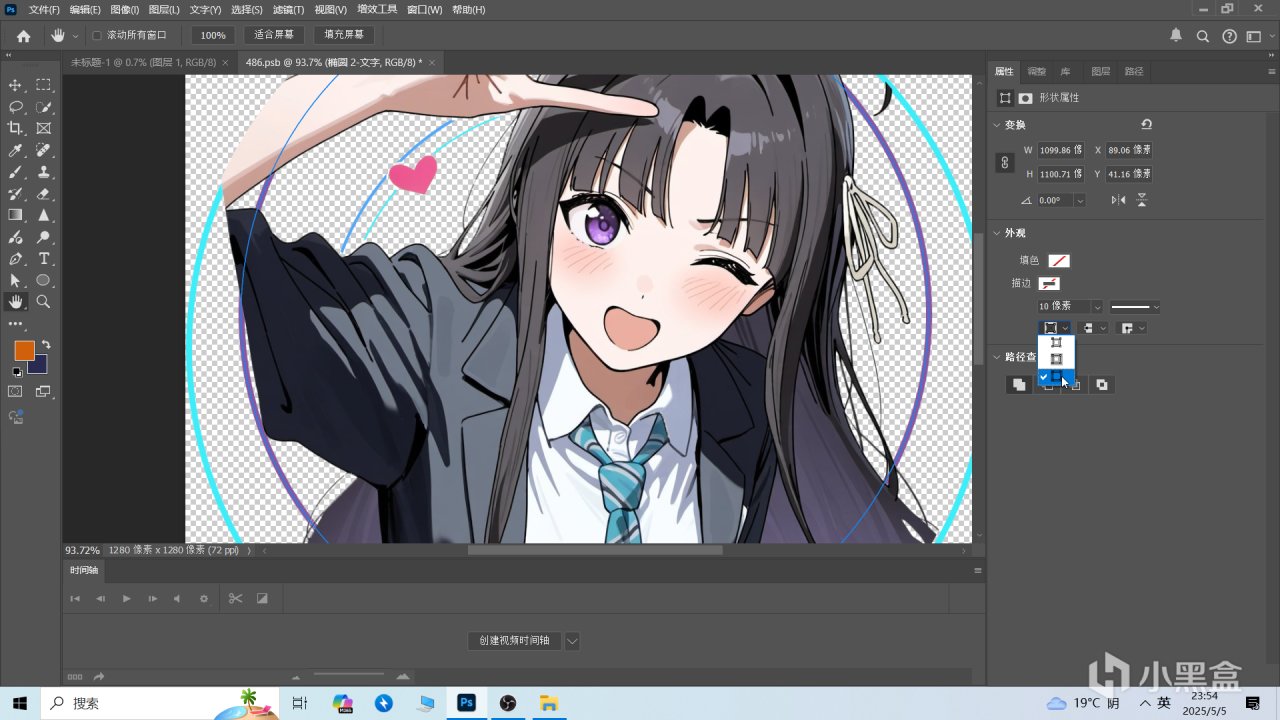Viewport: 1280px width, 720px height.
Task: Select the Crop tool
Action: point(16,128)
